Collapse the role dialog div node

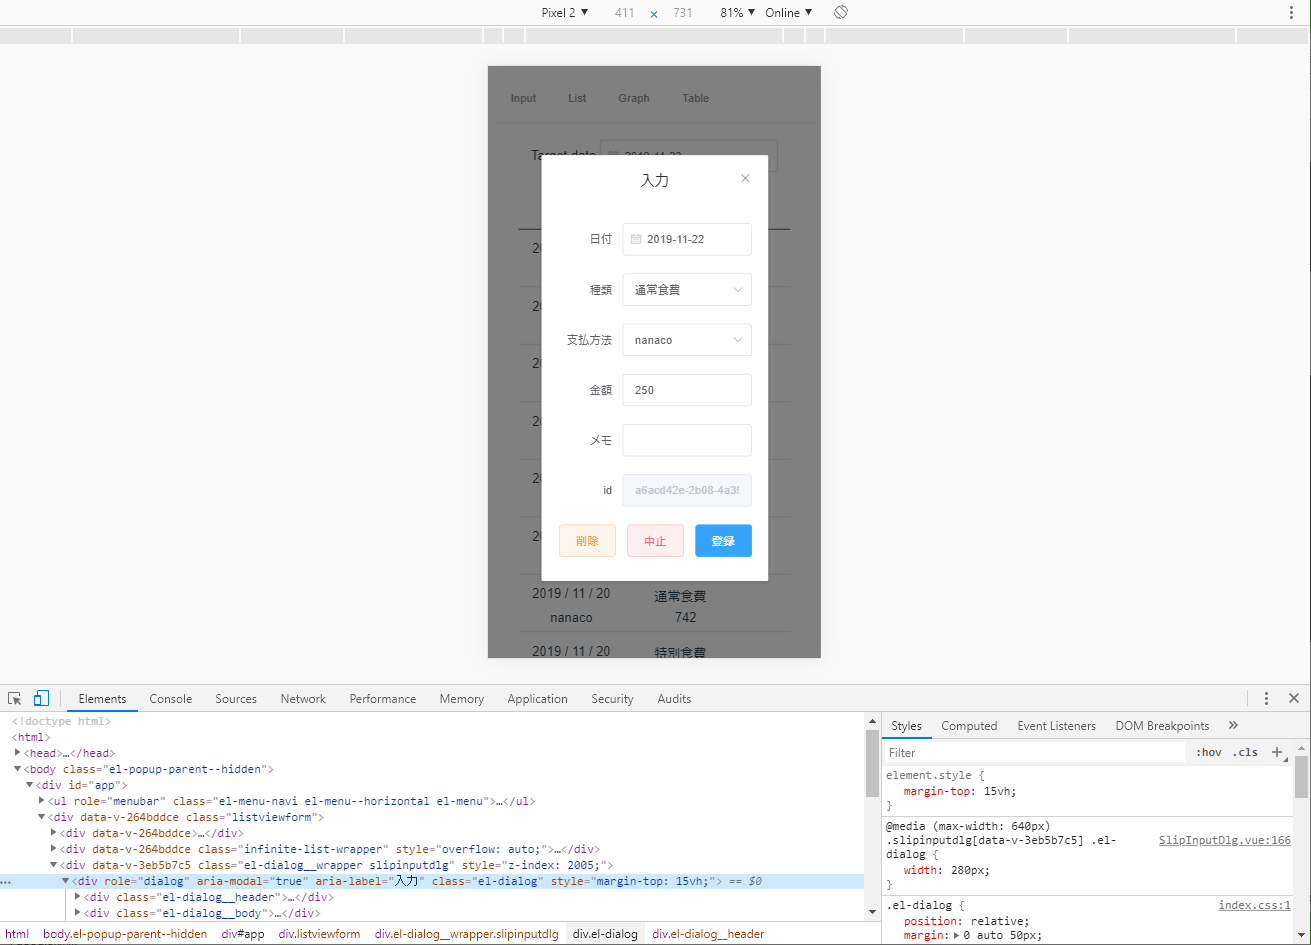coord(66,881)
